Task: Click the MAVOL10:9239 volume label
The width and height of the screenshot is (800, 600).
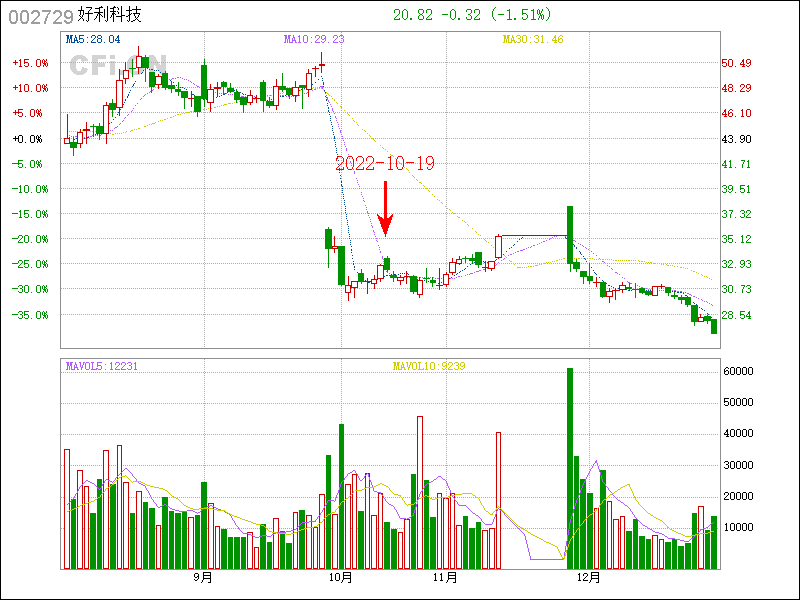Action: point(429,366)
